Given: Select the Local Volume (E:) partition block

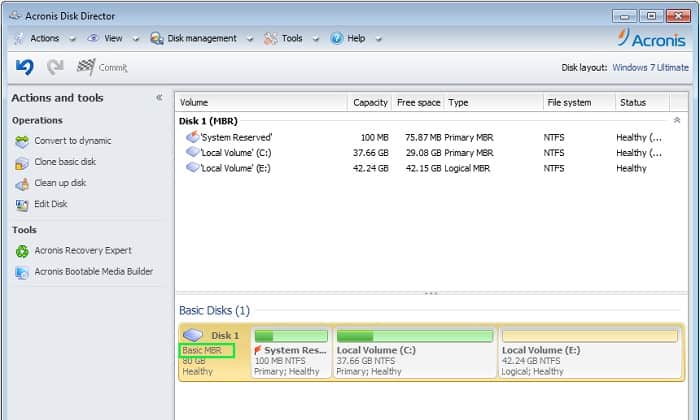Looking at the screenshot, I should point(590,353).
